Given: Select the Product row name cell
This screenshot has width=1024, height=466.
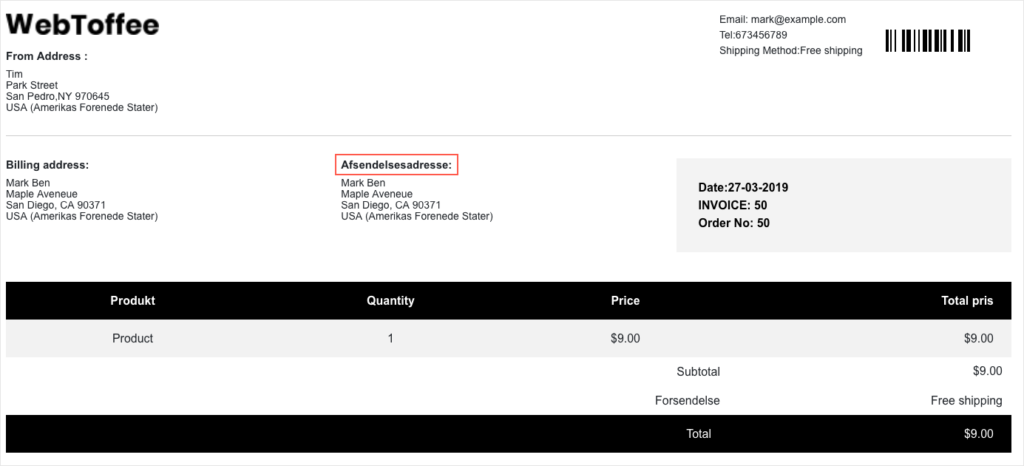Looking at the screenshot, I should 133,338.
